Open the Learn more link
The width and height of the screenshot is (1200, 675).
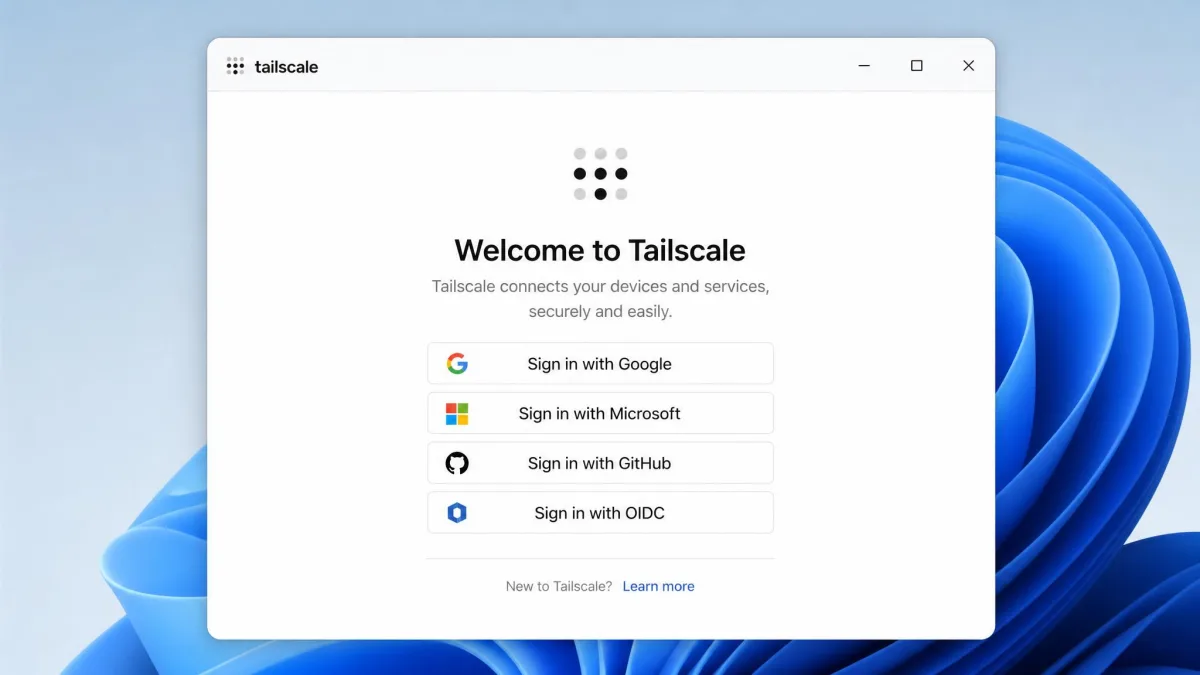(658, 586)
